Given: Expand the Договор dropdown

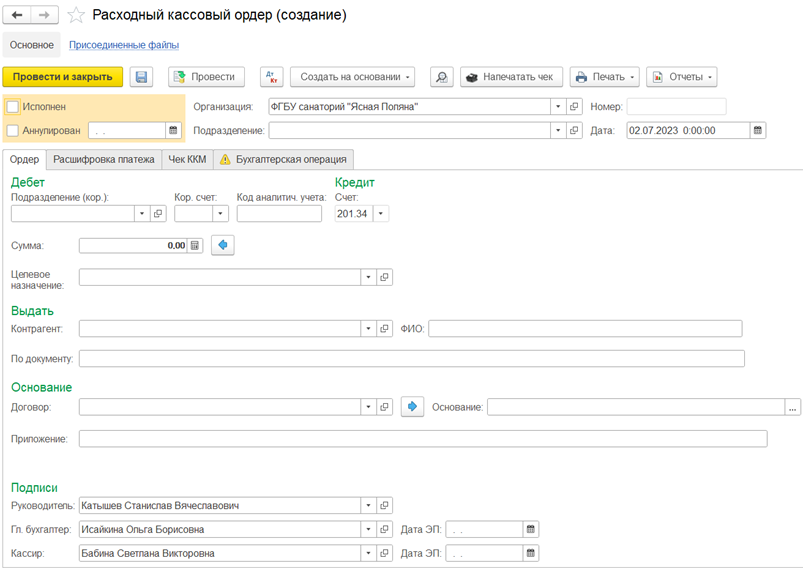Looking at the screenshot, I should [x=368, y=407].
